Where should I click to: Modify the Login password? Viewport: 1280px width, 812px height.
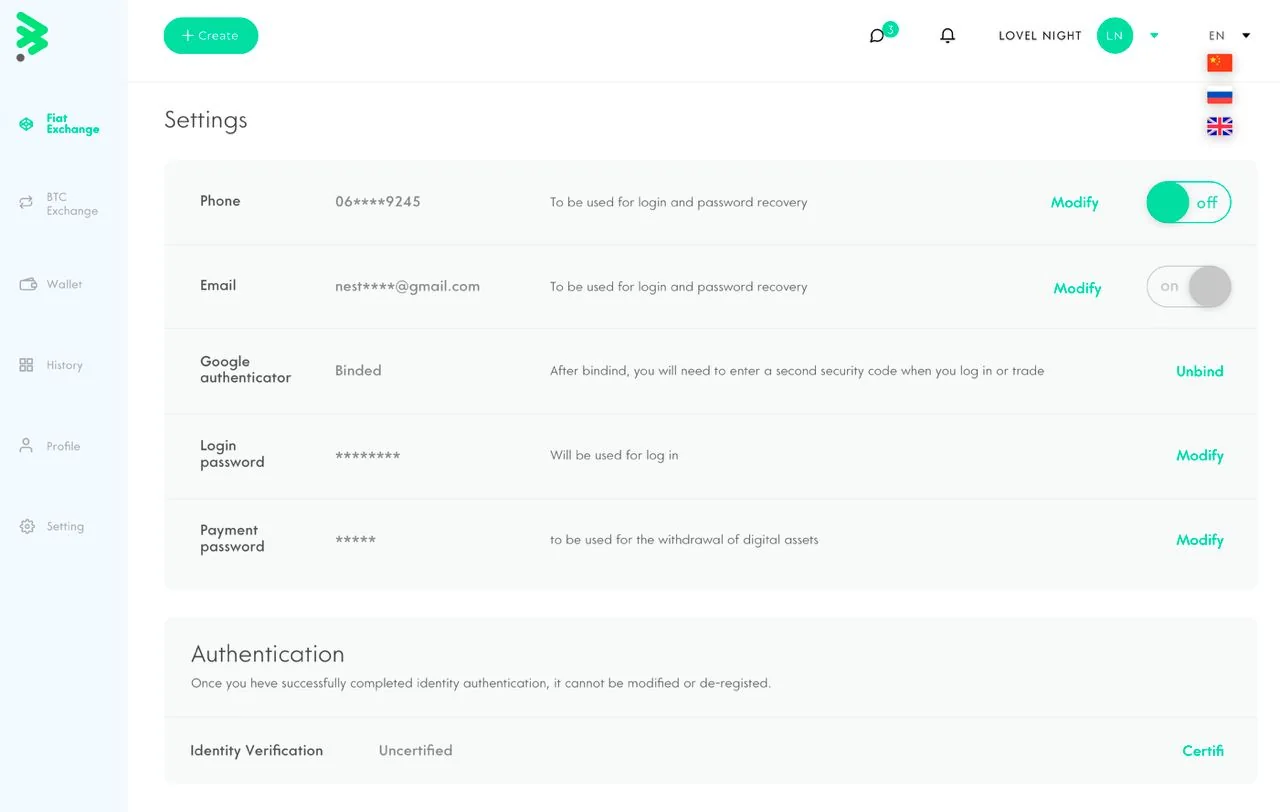click(1200, 456)
